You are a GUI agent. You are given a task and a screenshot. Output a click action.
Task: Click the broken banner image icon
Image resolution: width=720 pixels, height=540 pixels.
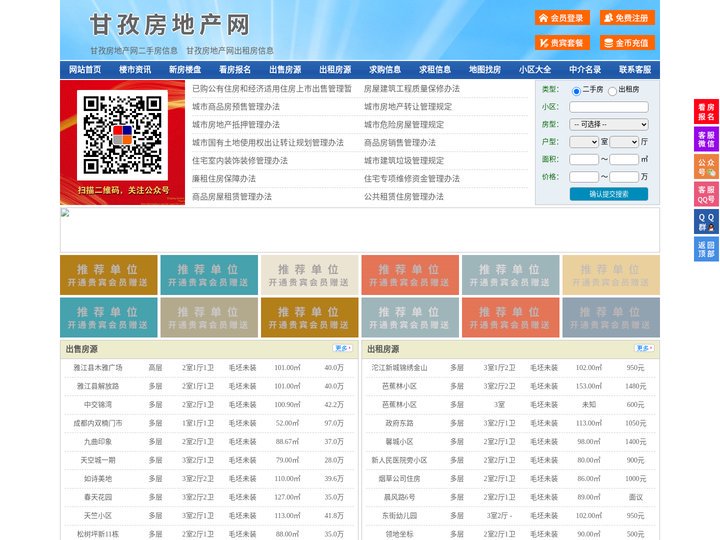[x=65, y=212]
